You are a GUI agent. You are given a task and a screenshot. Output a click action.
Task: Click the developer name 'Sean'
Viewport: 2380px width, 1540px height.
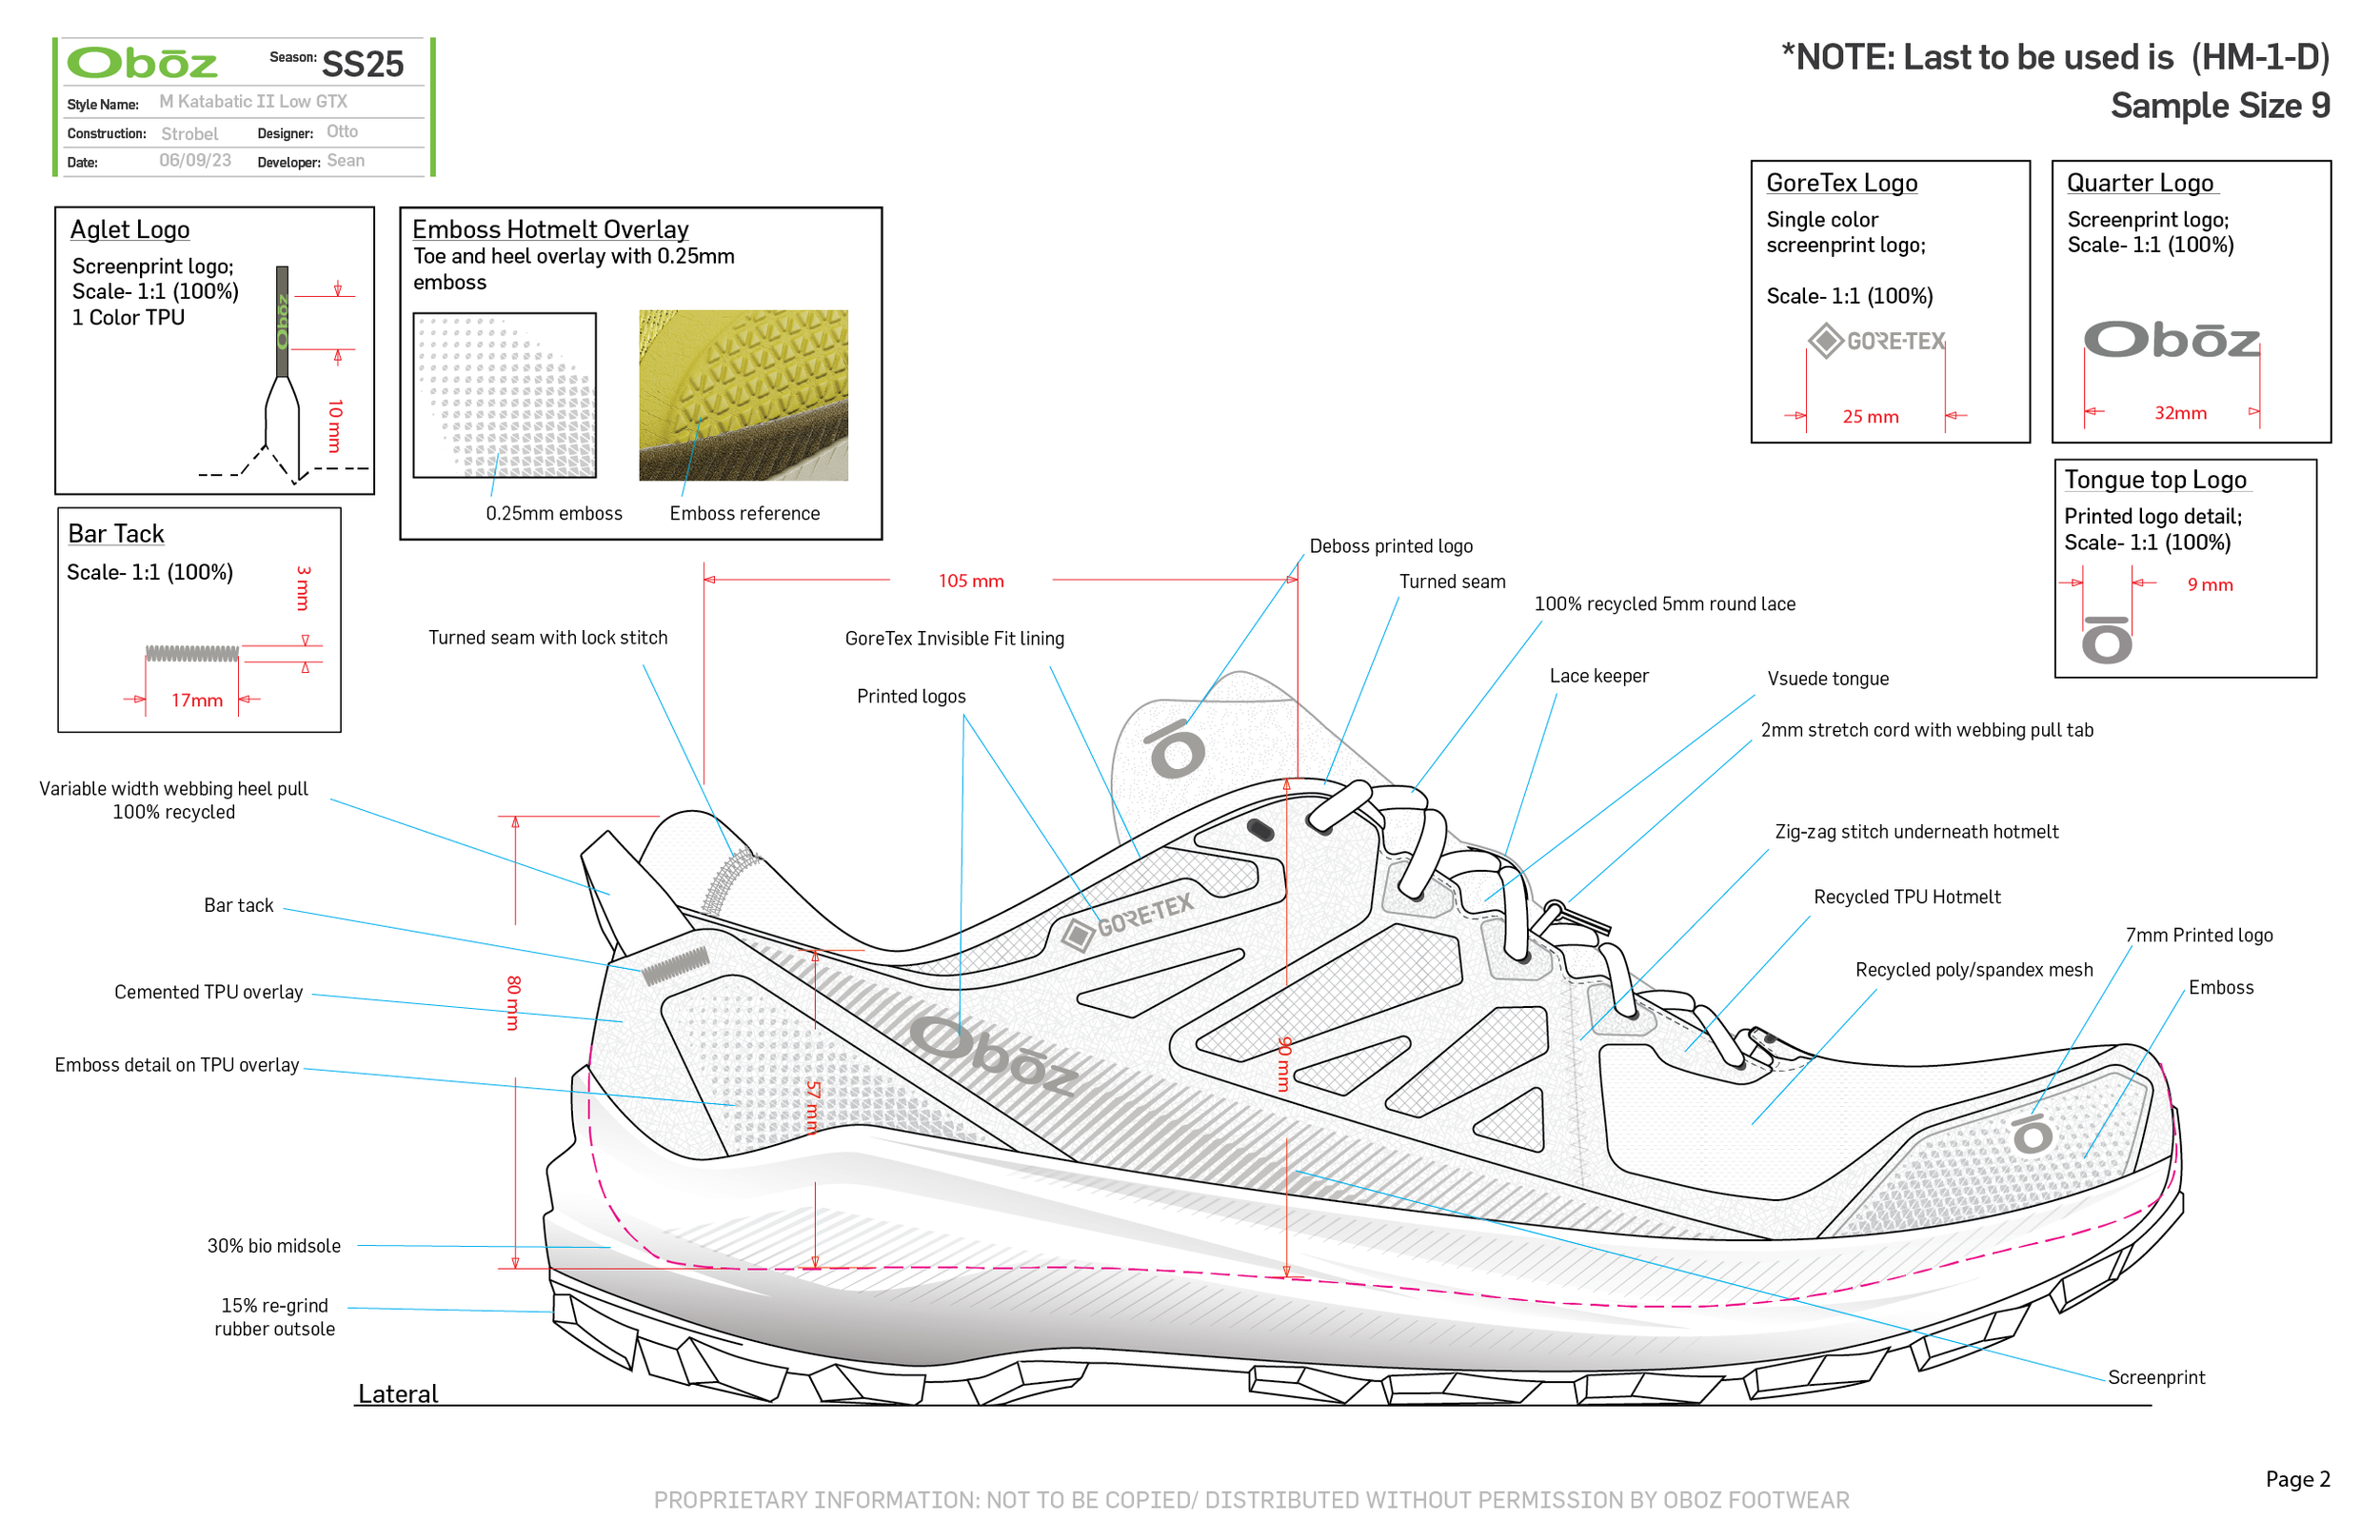[345, 160]
